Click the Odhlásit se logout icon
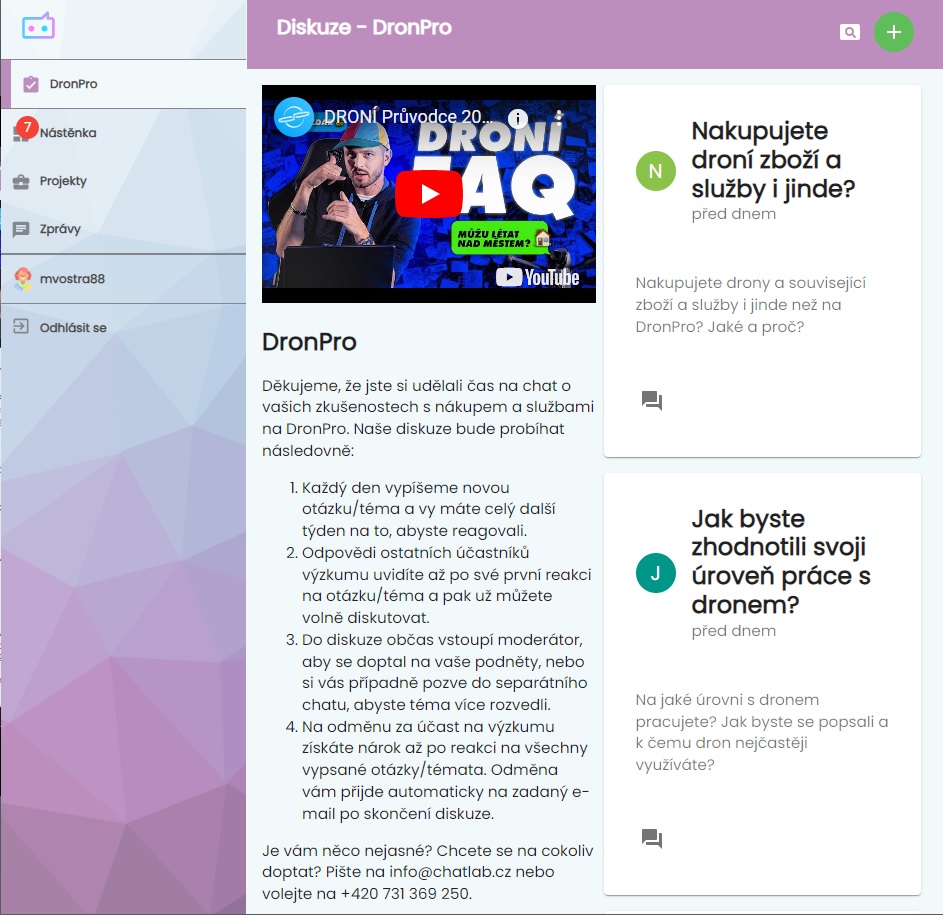Screen dimensions: 943x915 pyautogui.click(x=21, y=327)
